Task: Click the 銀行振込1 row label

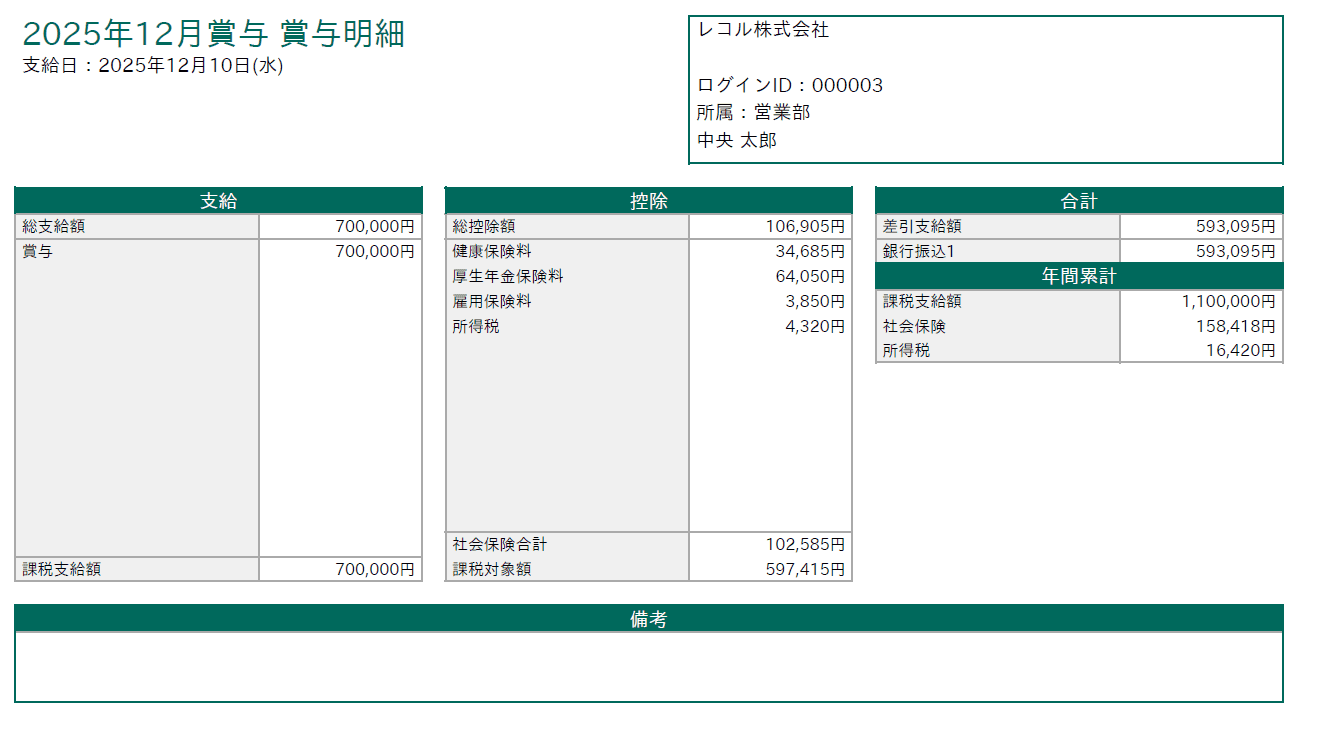Action: tap(918, 251)
